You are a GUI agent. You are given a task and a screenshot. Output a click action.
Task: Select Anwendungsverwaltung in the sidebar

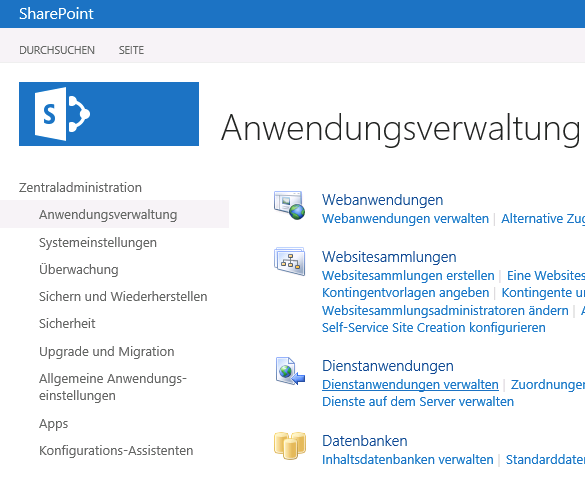(108, 215)
